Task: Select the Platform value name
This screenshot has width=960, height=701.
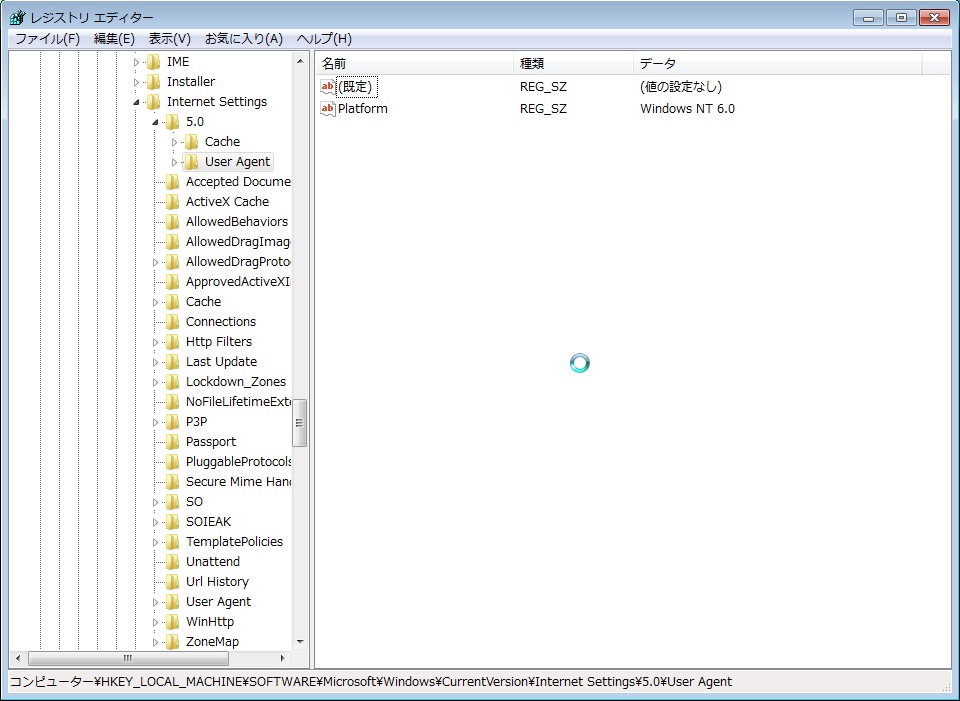Action: [362, 108]
